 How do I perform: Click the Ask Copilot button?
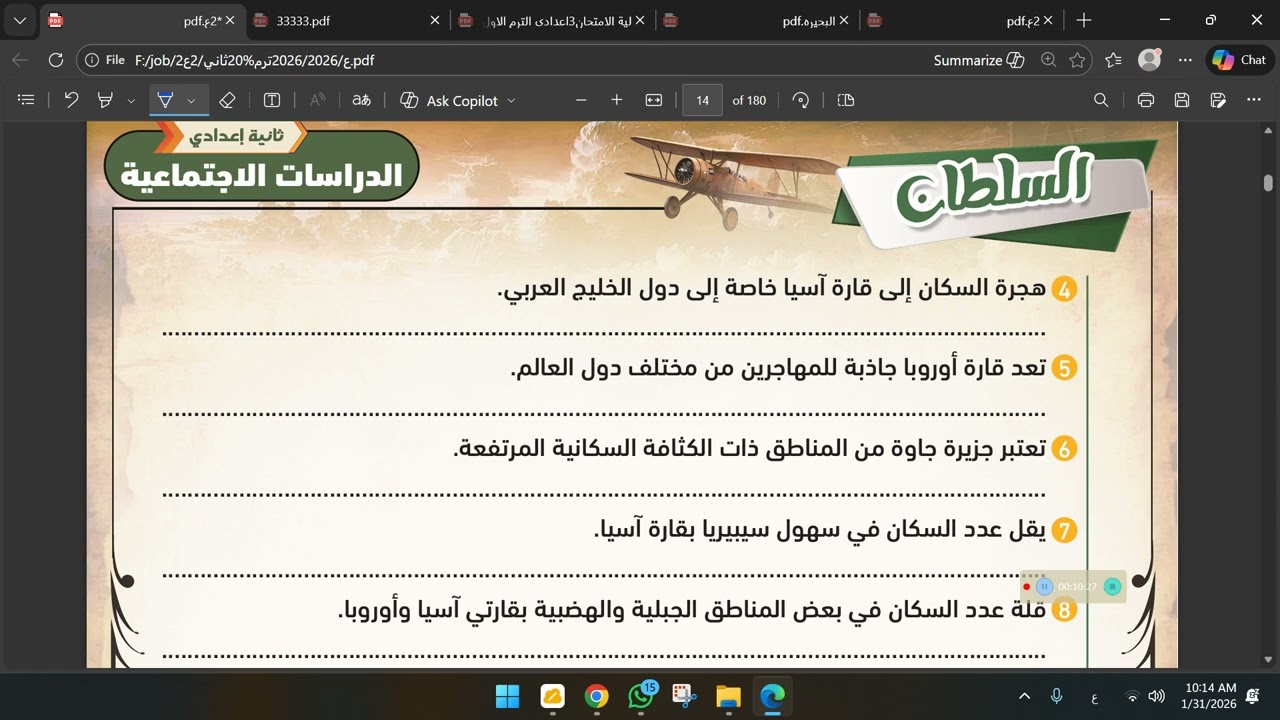coord(448,100)
